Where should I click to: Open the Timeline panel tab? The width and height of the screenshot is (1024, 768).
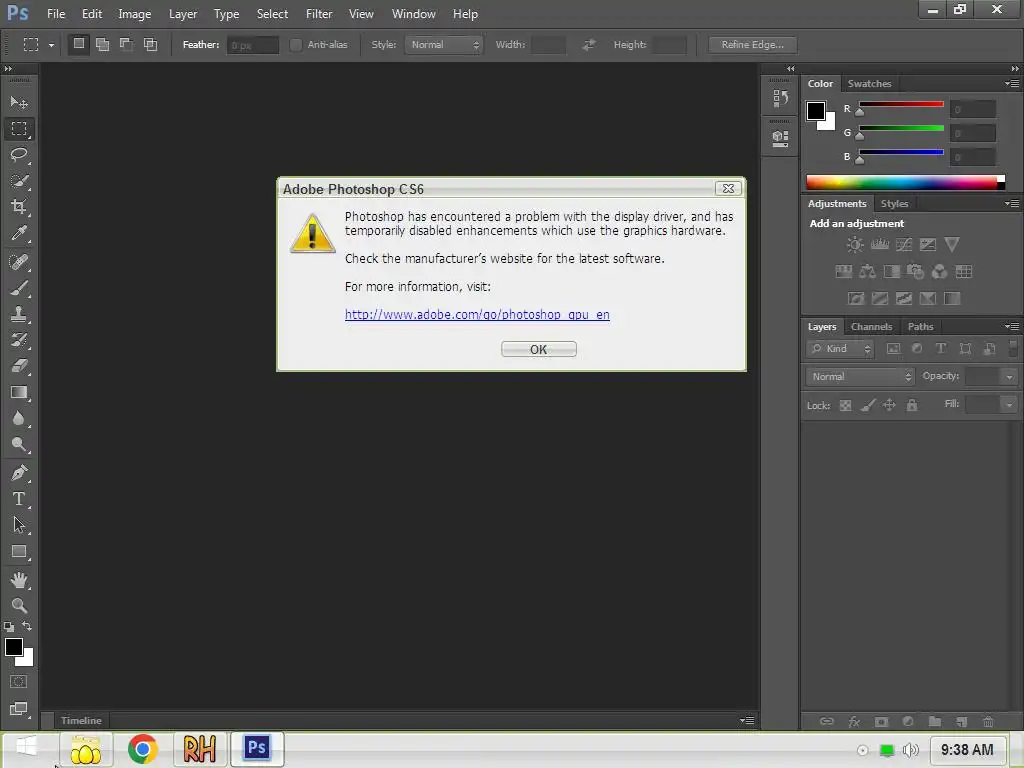click(81, 720)
